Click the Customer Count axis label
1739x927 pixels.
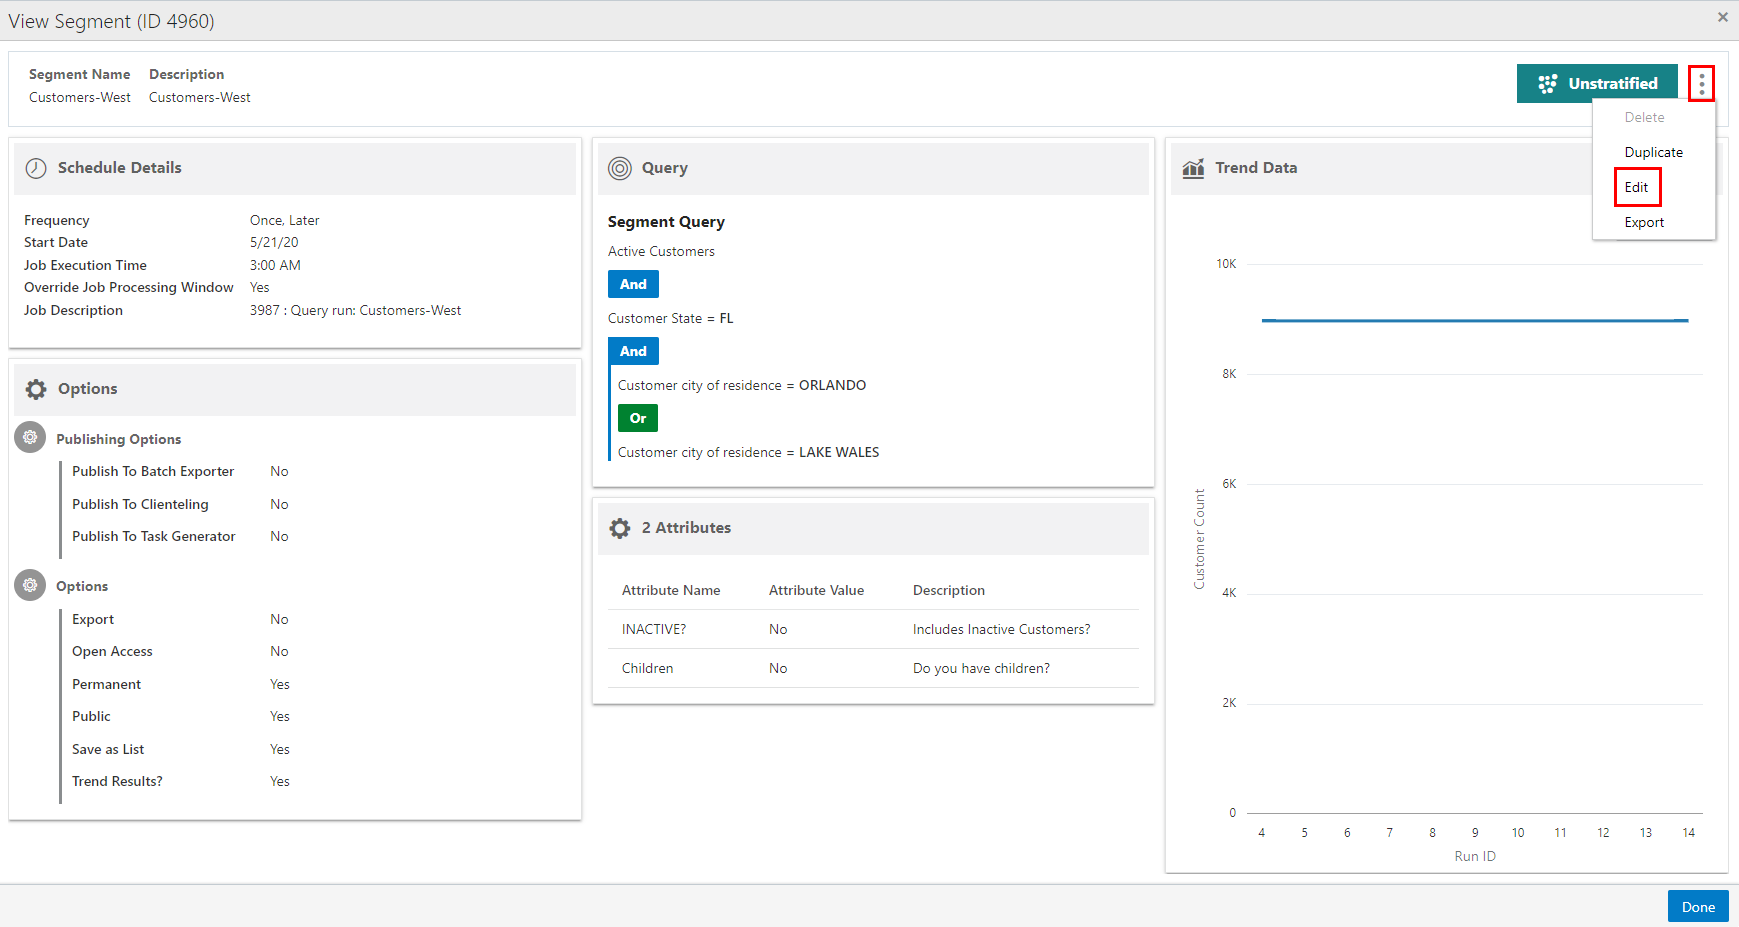1199,539
